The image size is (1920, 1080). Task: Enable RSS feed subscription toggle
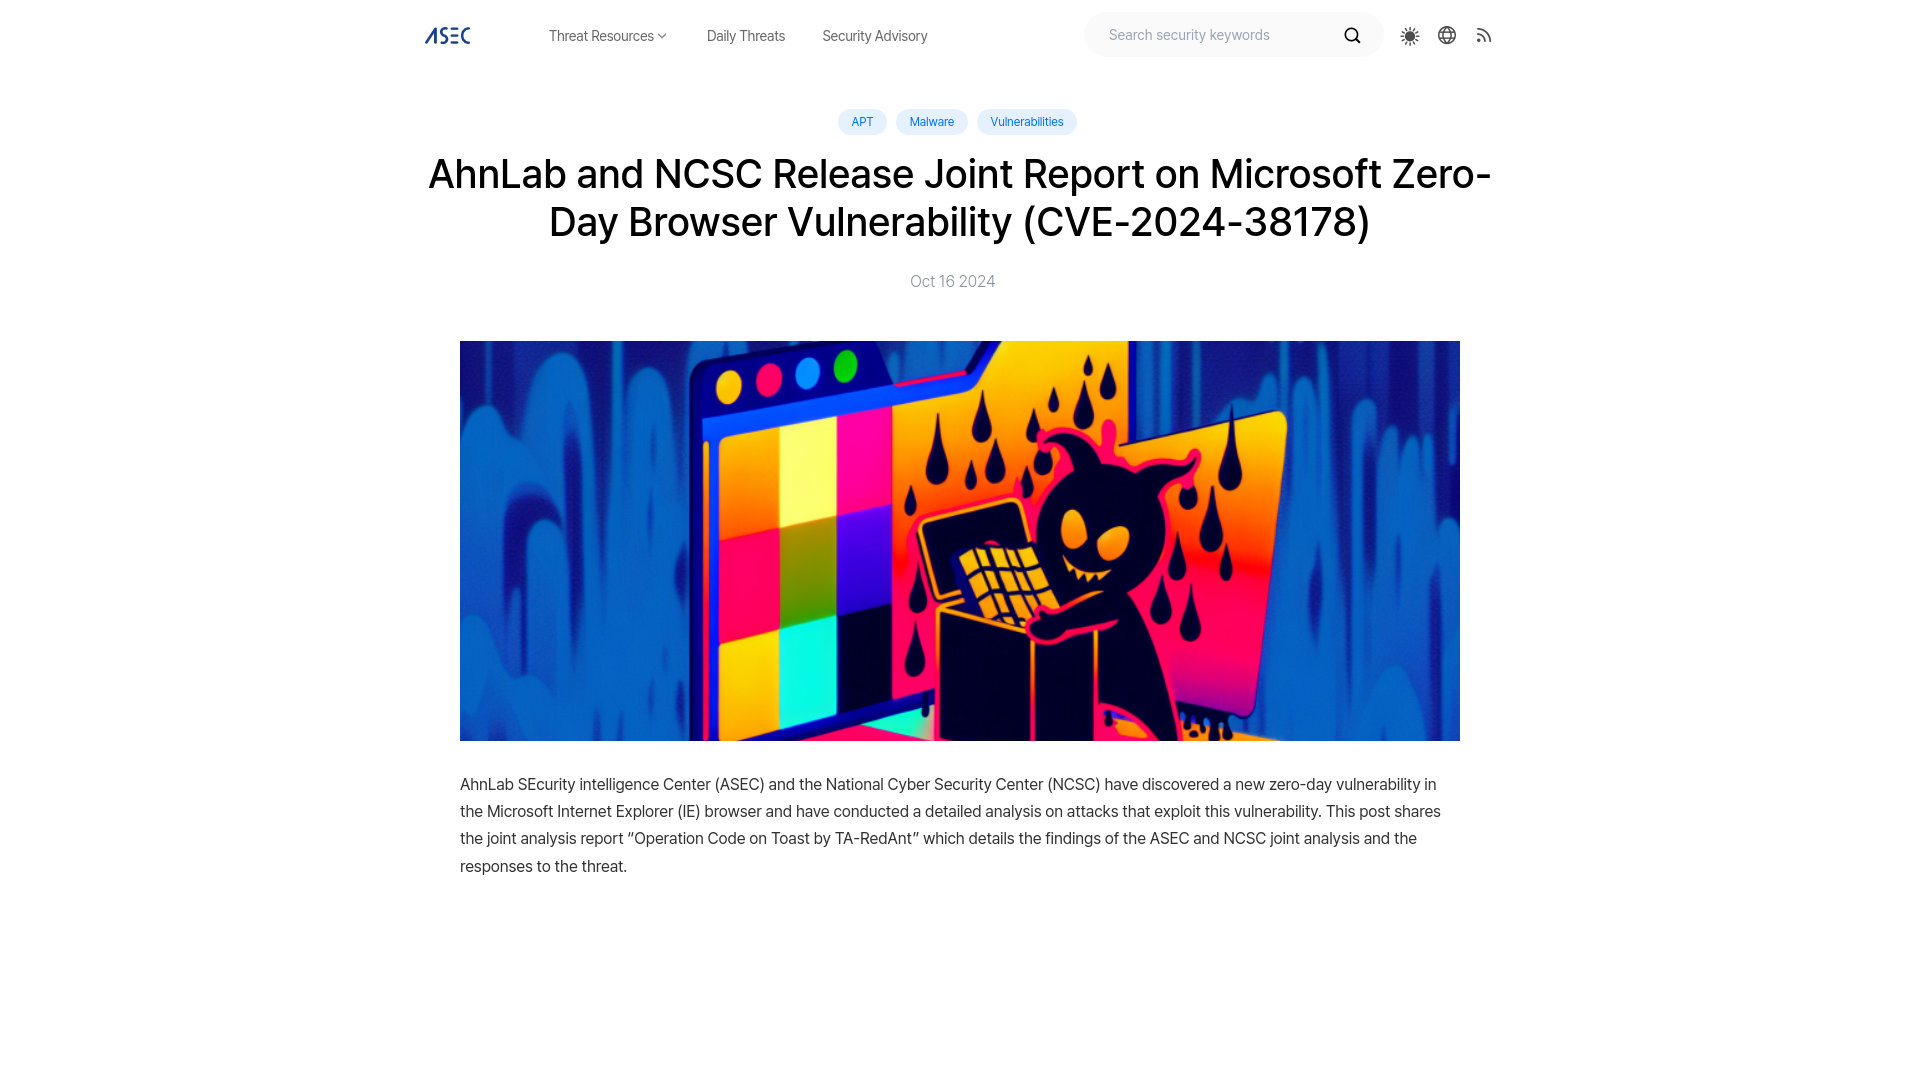pyautogui.click(x=1484, y=34)
